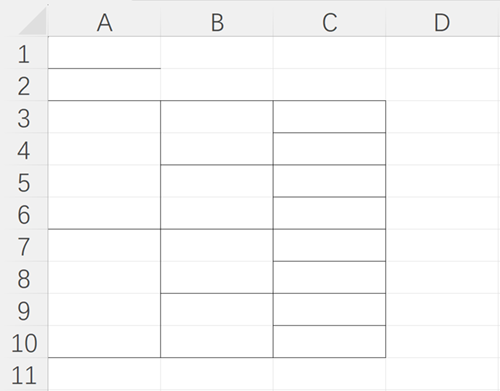Image resolution: width=500 pixels, height=391 pixels.
Task: Select column B header
Action: (217, 21)
